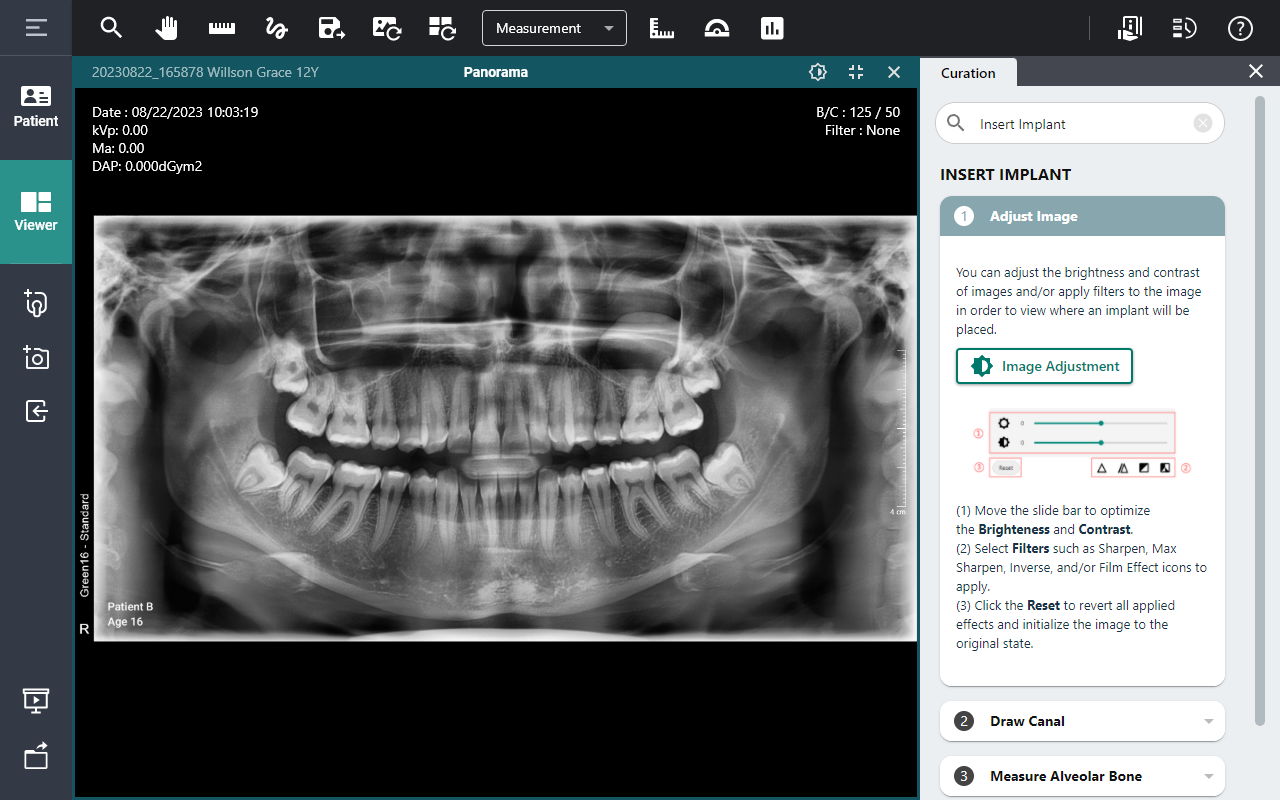1280x800 pixels.
Task: Select the magnifier zoom tool
Action: [111, 28]
